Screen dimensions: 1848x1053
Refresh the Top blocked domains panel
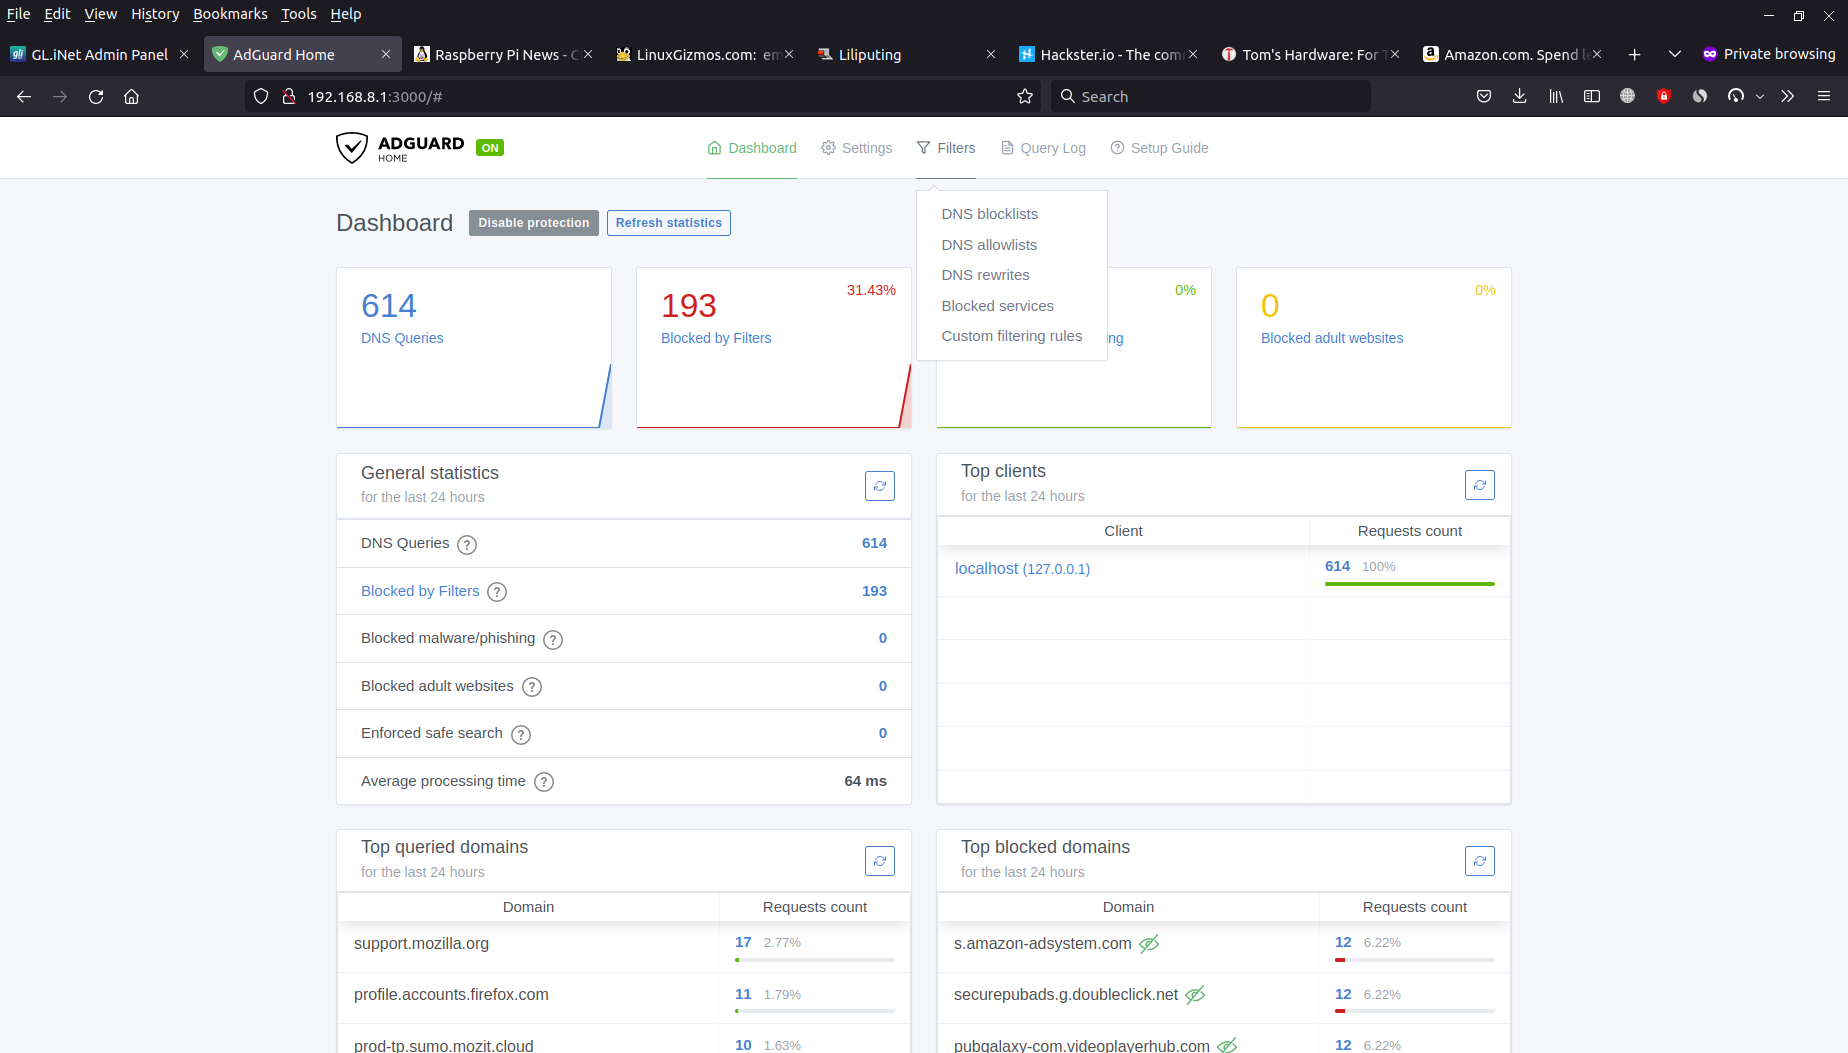tap(1479, 861)
